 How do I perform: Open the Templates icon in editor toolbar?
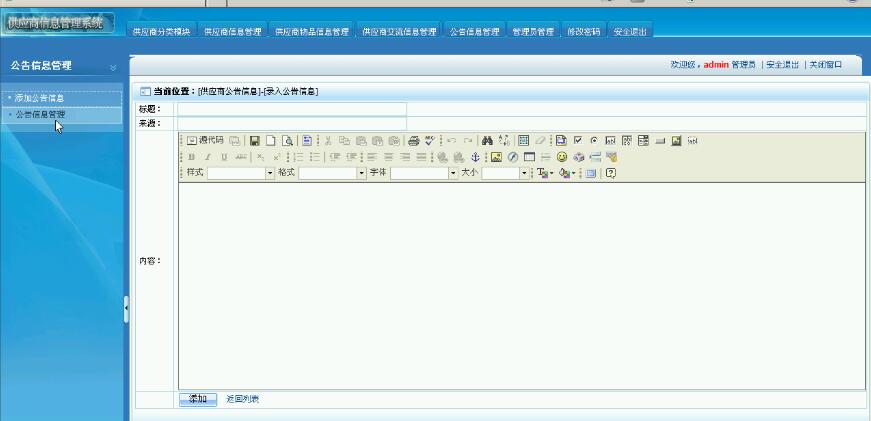point(307,141)
